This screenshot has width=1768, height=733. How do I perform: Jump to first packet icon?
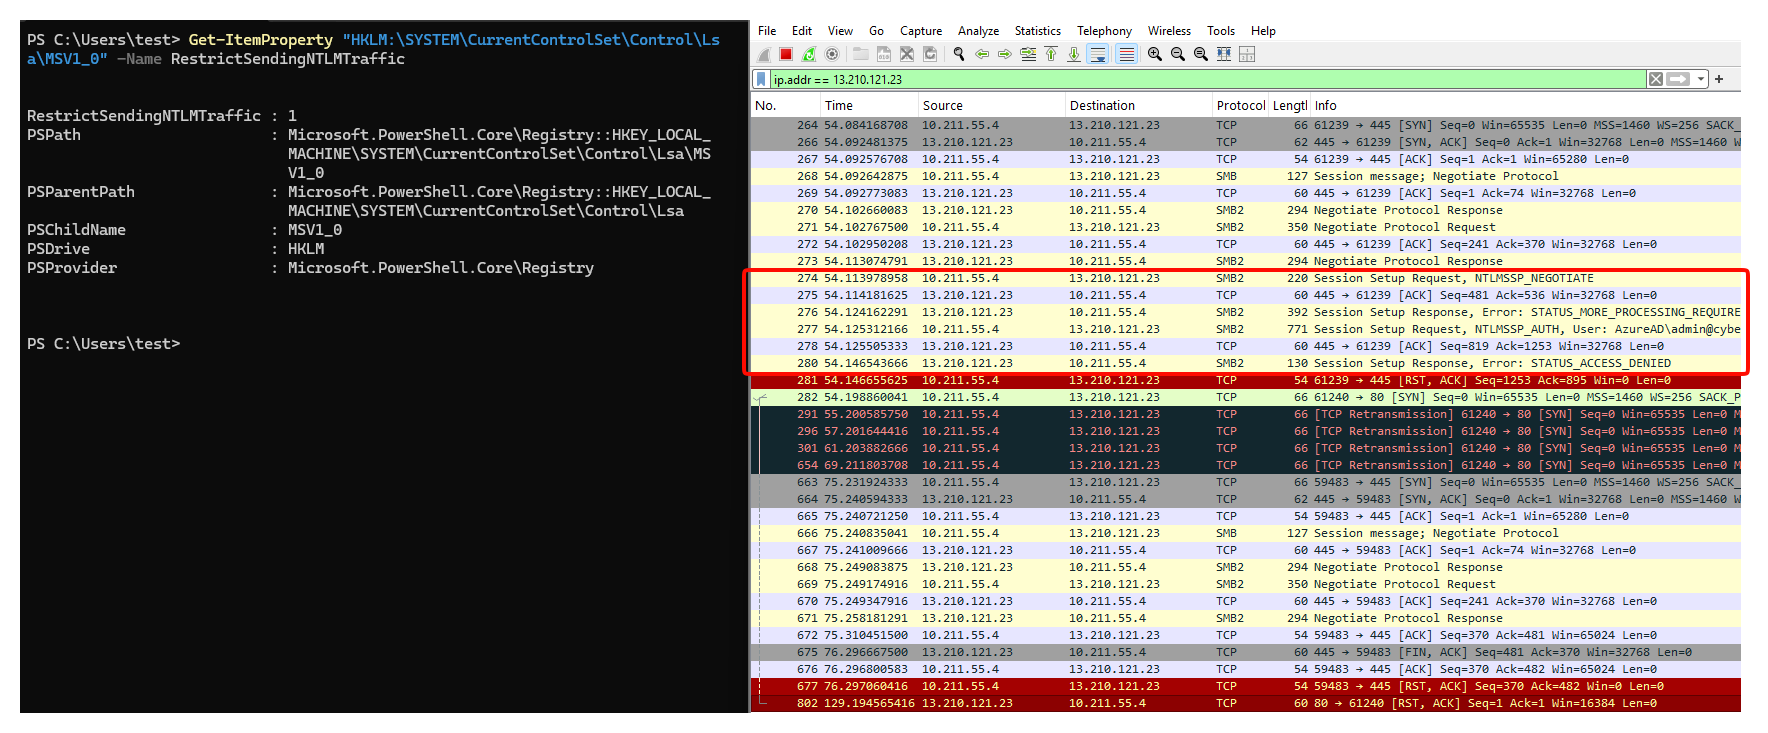tap(1051, 54)
